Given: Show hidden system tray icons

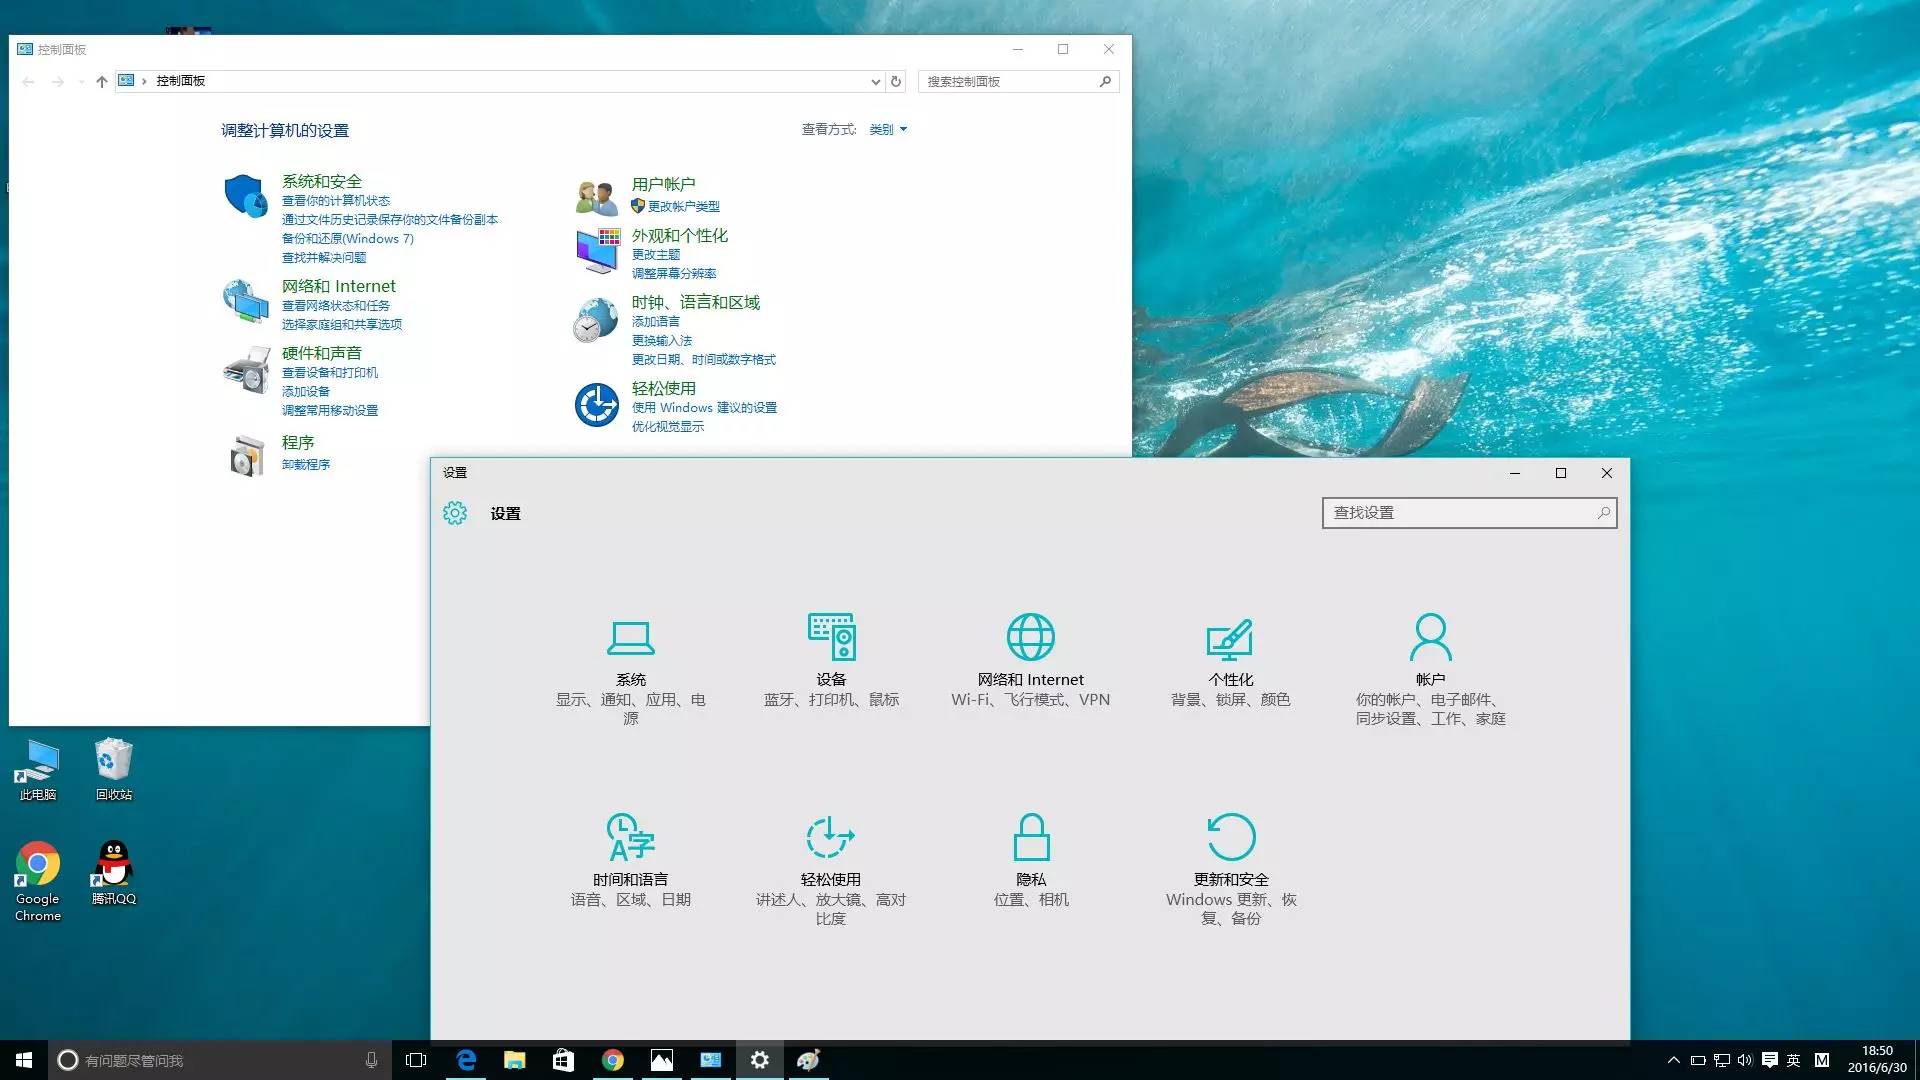Looking at the screenshot, I should coord(1673,1060).
